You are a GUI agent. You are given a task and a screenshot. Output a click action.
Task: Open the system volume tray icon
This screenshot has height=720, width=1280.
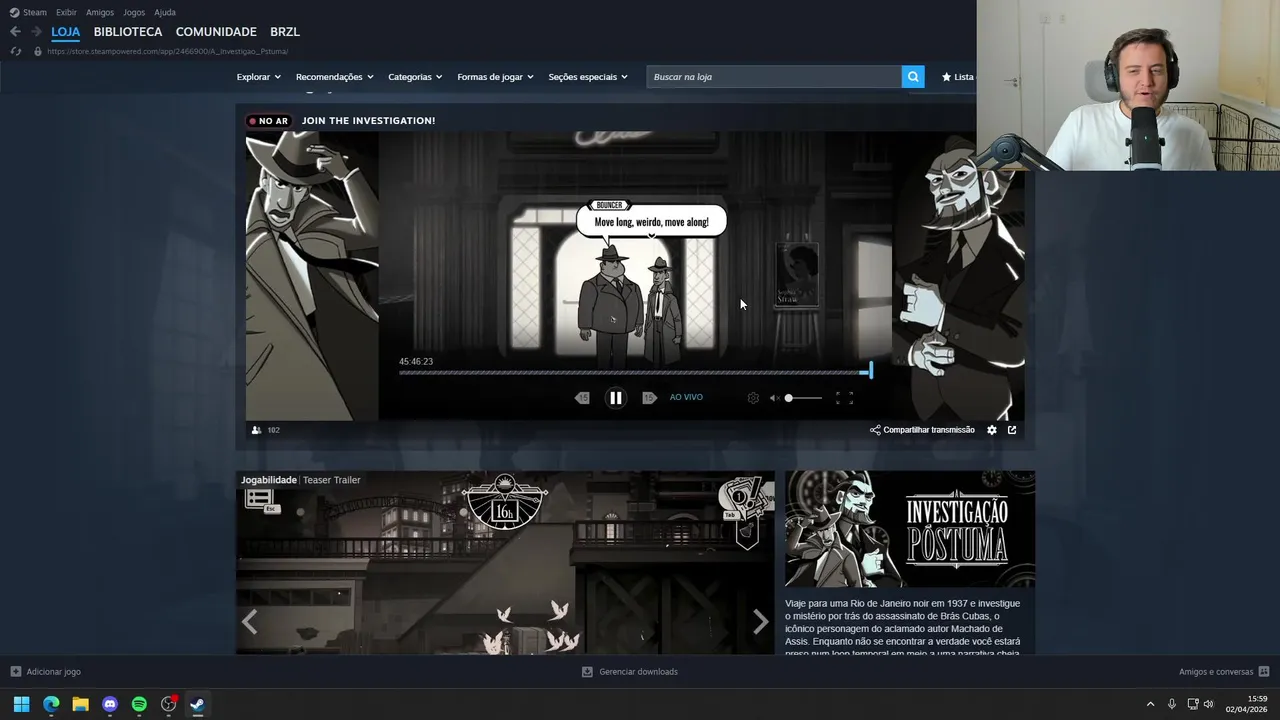coord(1208,704)
